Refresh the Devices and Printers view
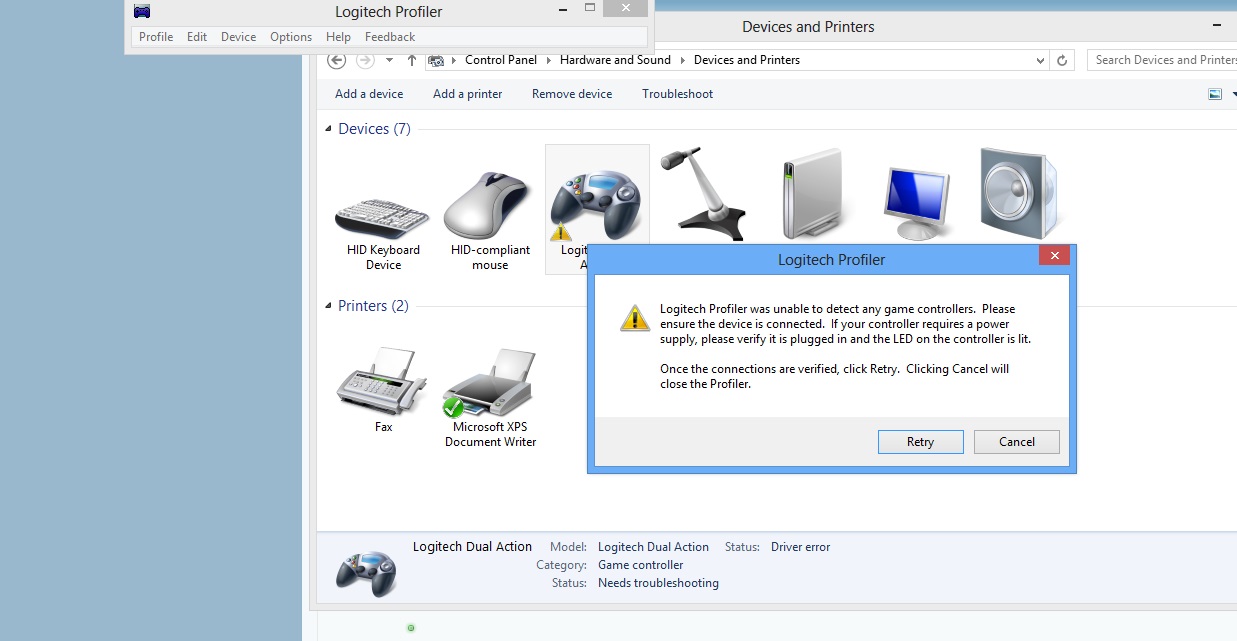1237x641 pixels. (x=1063, y=60)
